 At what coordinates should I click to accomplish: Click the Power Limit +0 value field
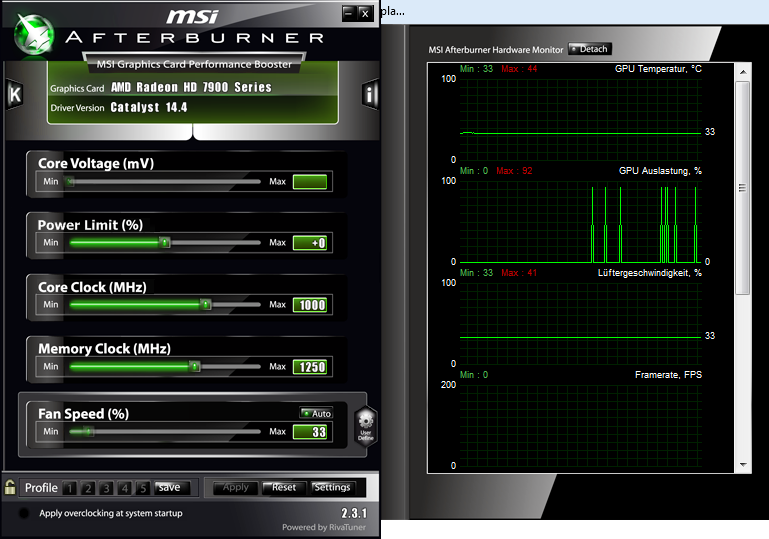(x=310, y=243)
